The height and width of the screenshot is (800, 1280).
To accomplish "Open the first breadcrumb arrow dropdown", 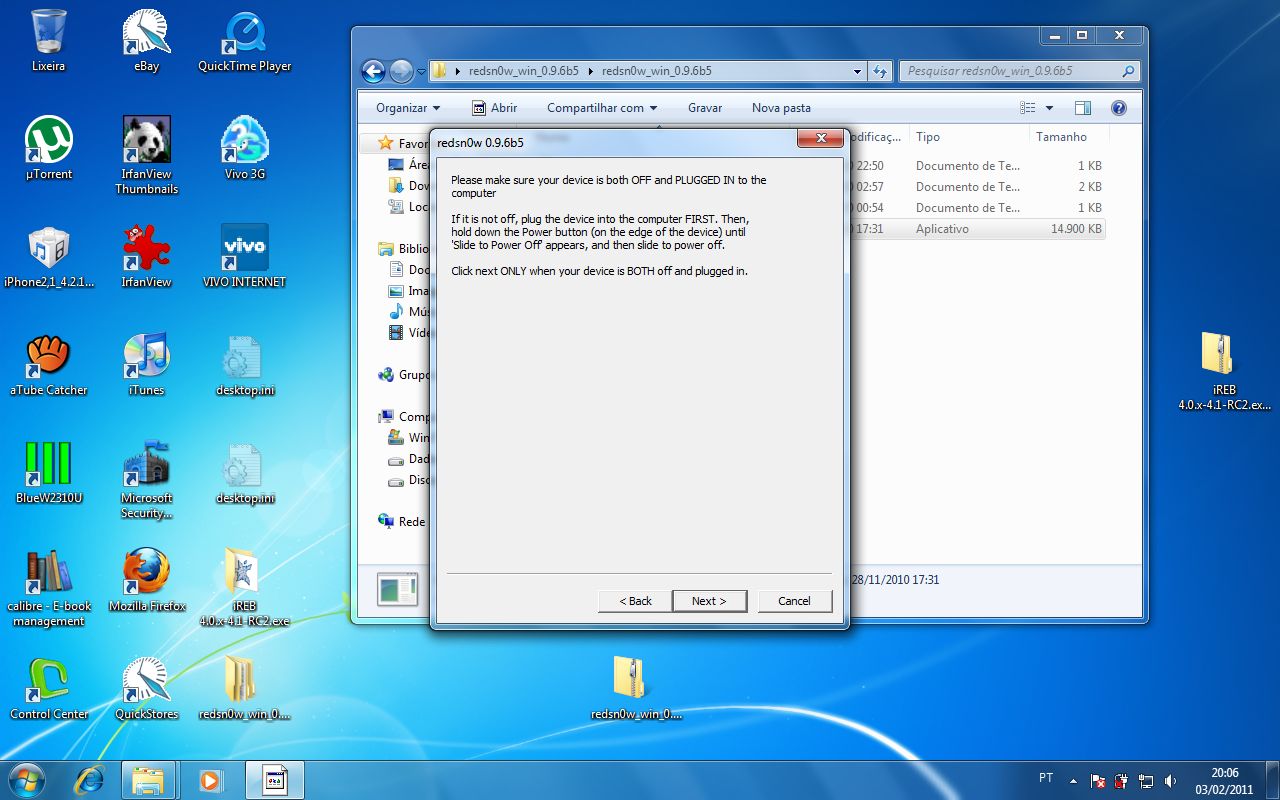I will click(x=458, y=71).
